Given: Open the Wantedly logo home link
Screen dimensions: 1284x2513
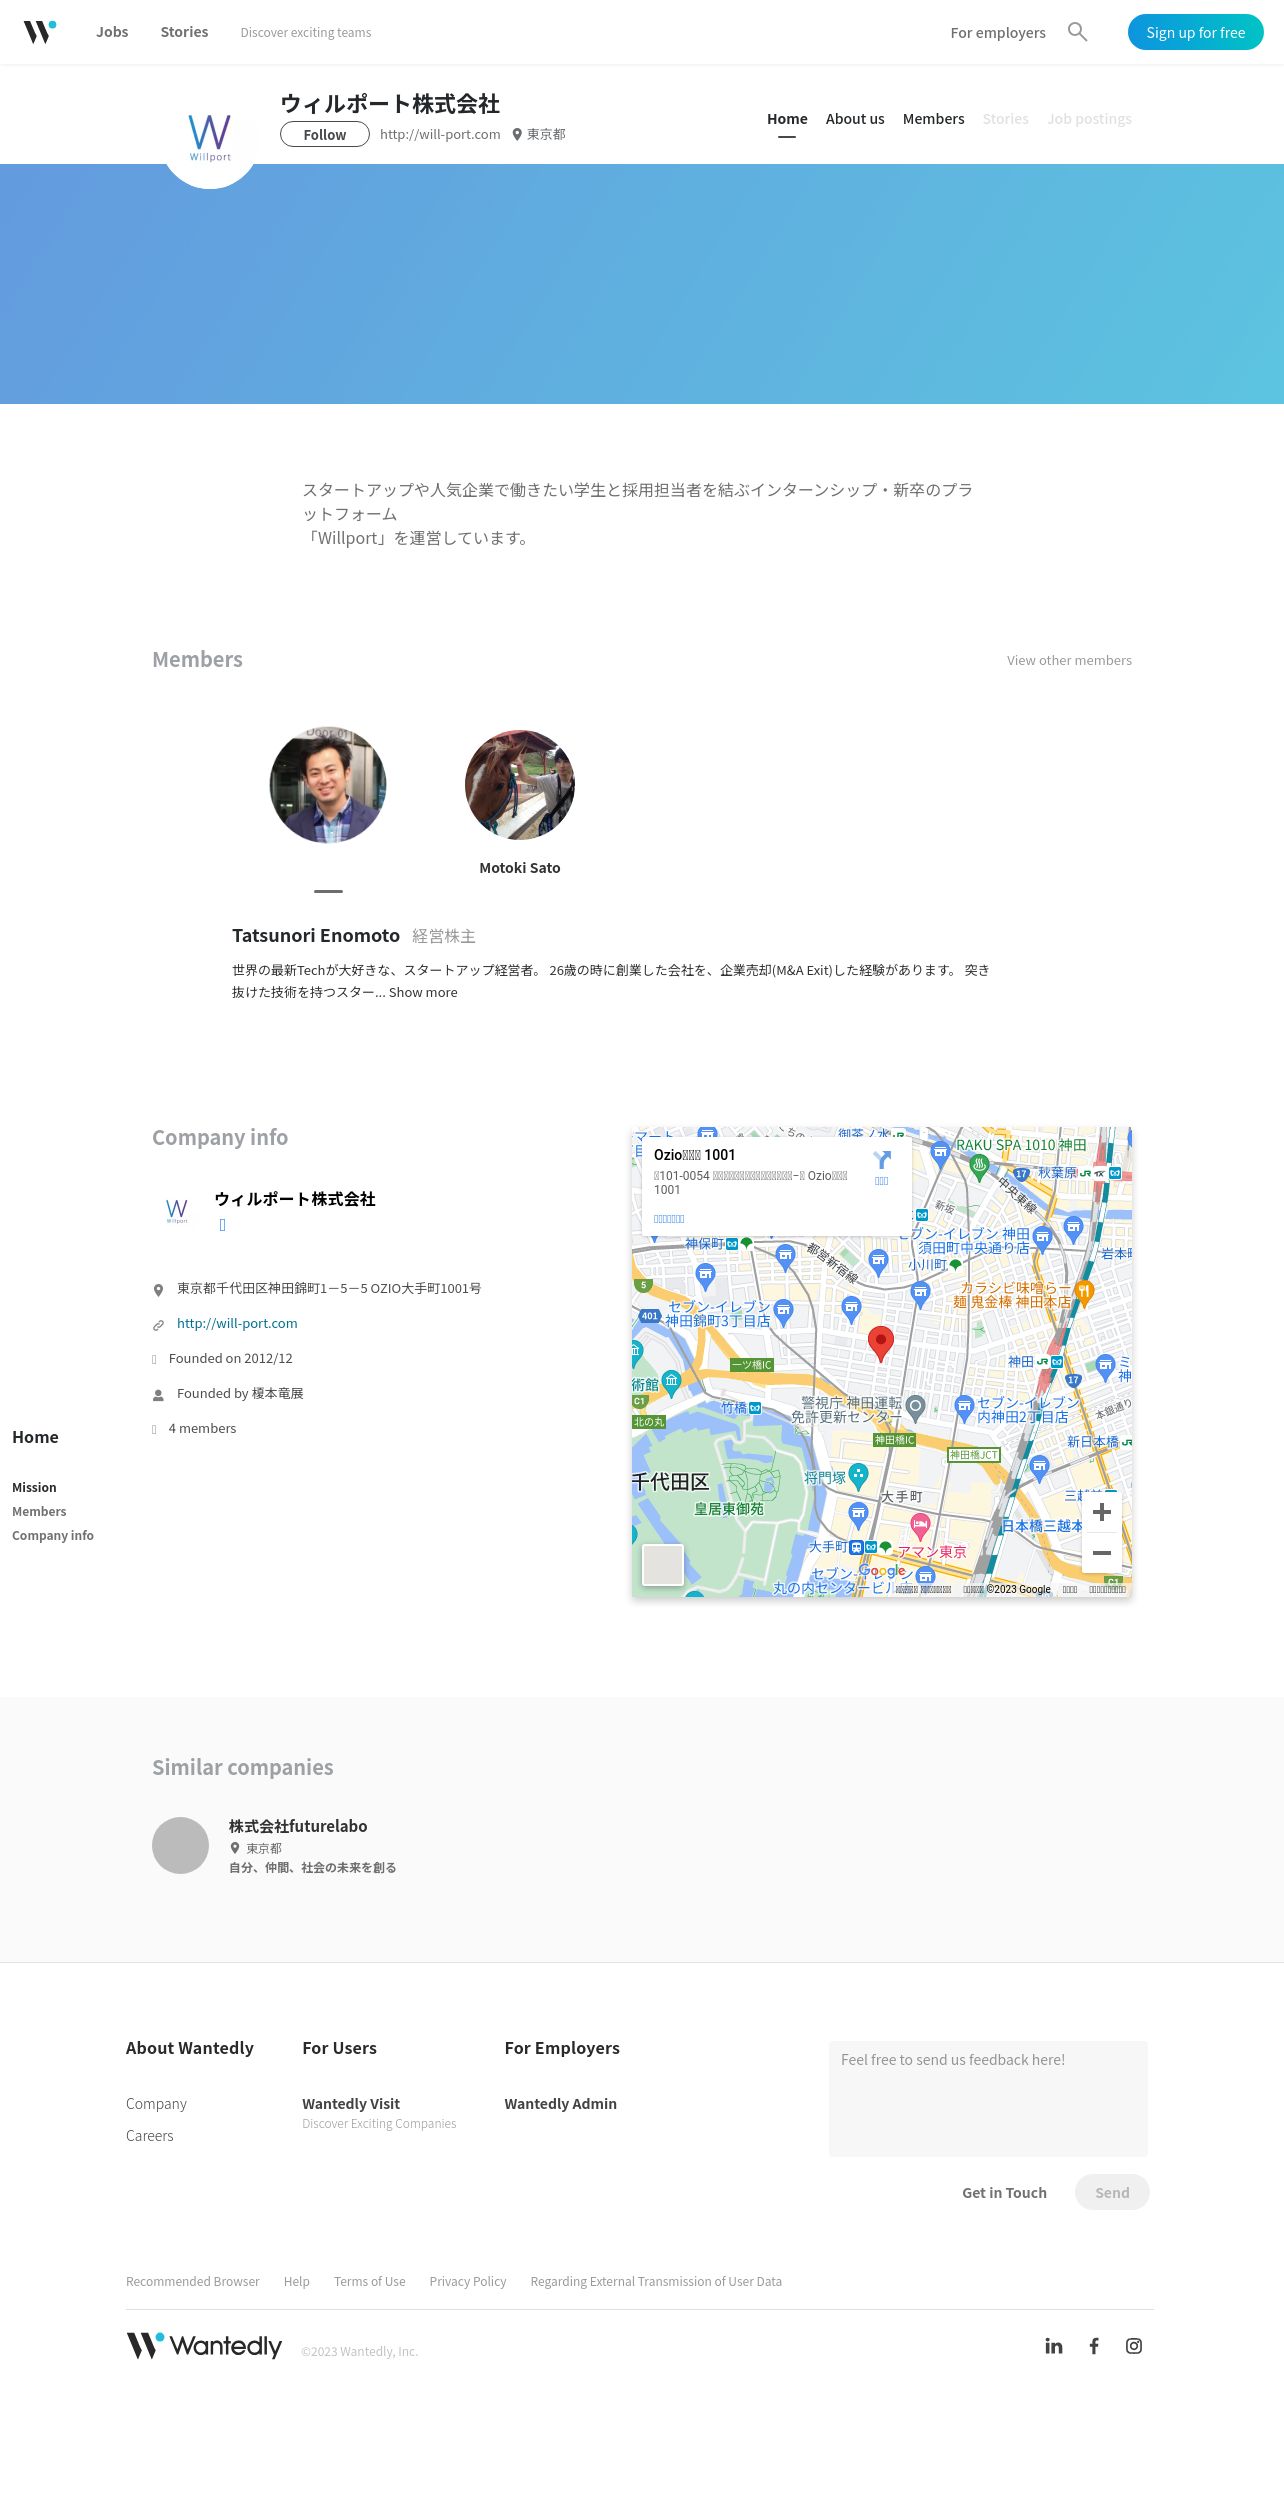Looking at the screenshot, I should (x=40, y=32).
